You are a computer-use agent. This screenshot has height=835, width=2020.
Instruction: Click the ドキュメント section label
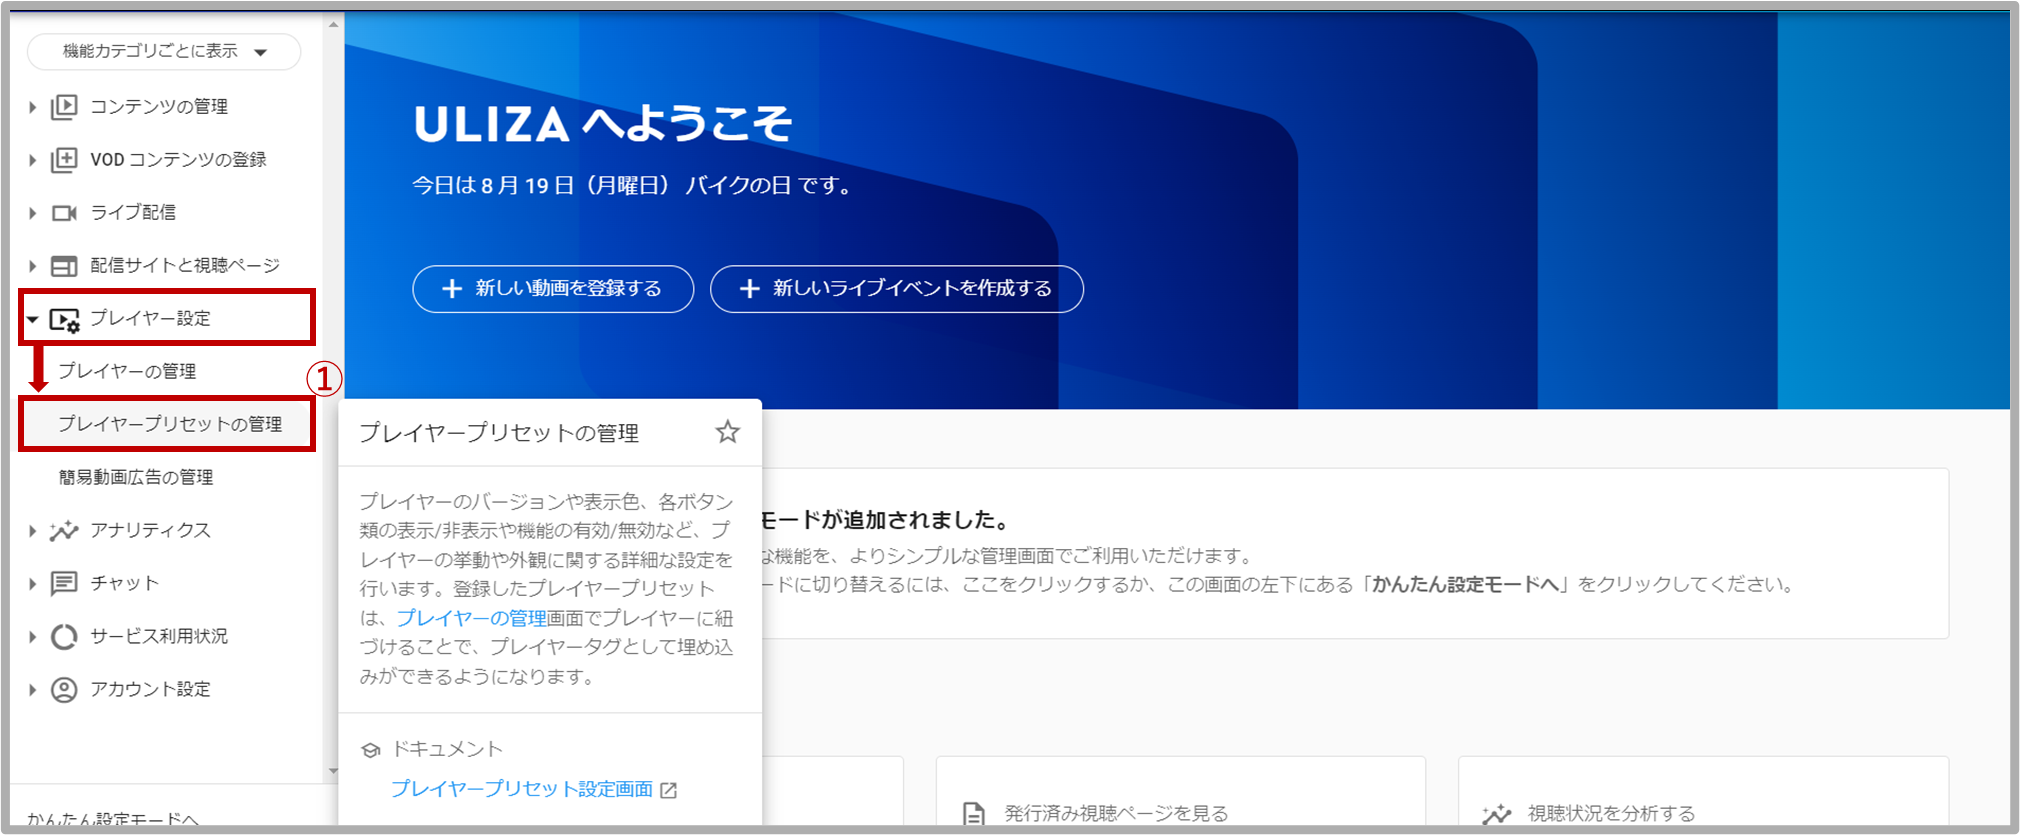tap(447, 749)
